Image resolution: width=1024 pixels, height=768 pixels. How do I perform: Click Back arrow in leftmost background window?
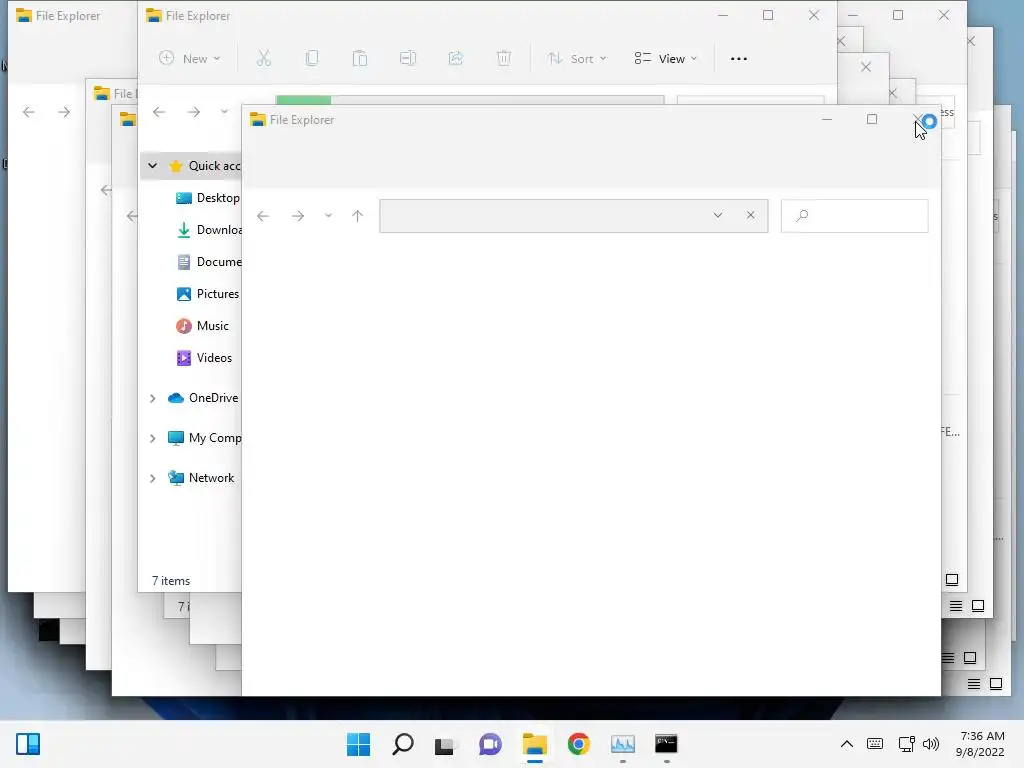29,112
